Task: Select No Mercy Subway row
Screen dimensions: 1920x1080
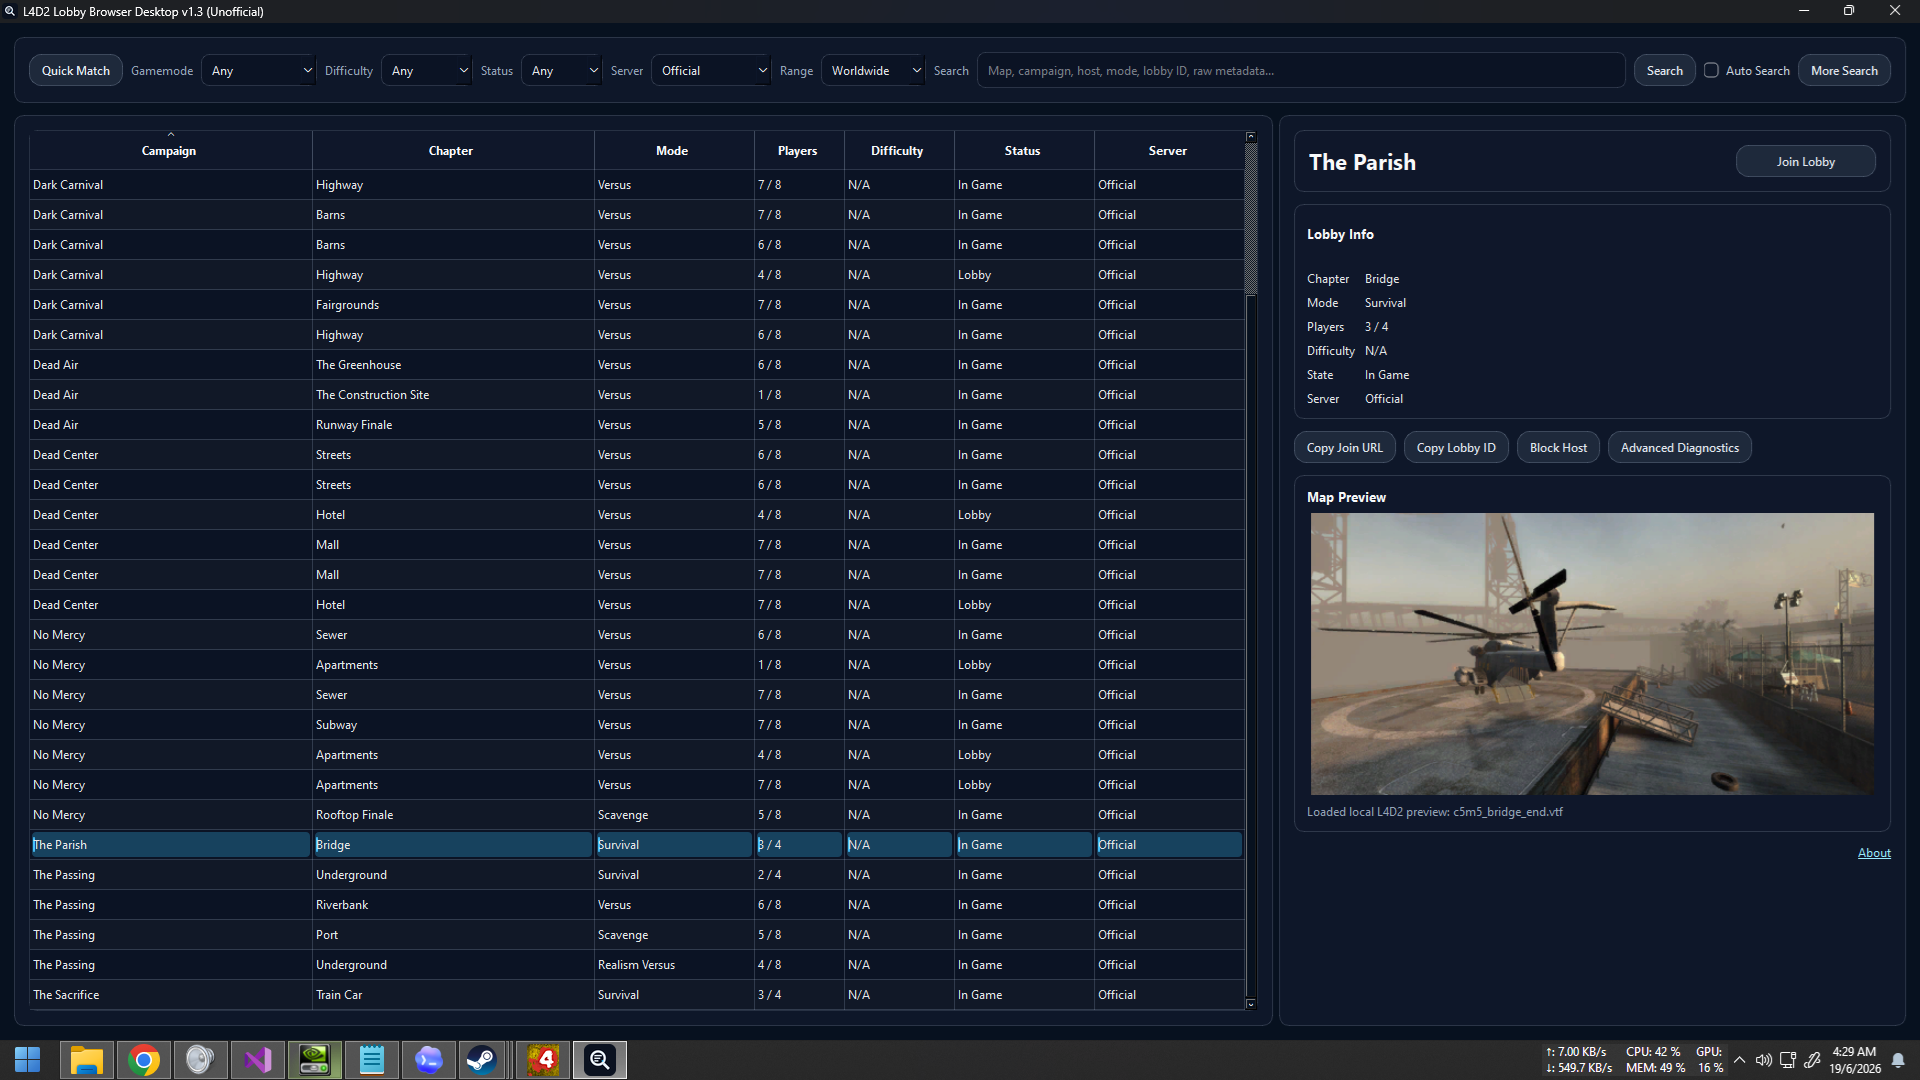Action: (637, 725)
